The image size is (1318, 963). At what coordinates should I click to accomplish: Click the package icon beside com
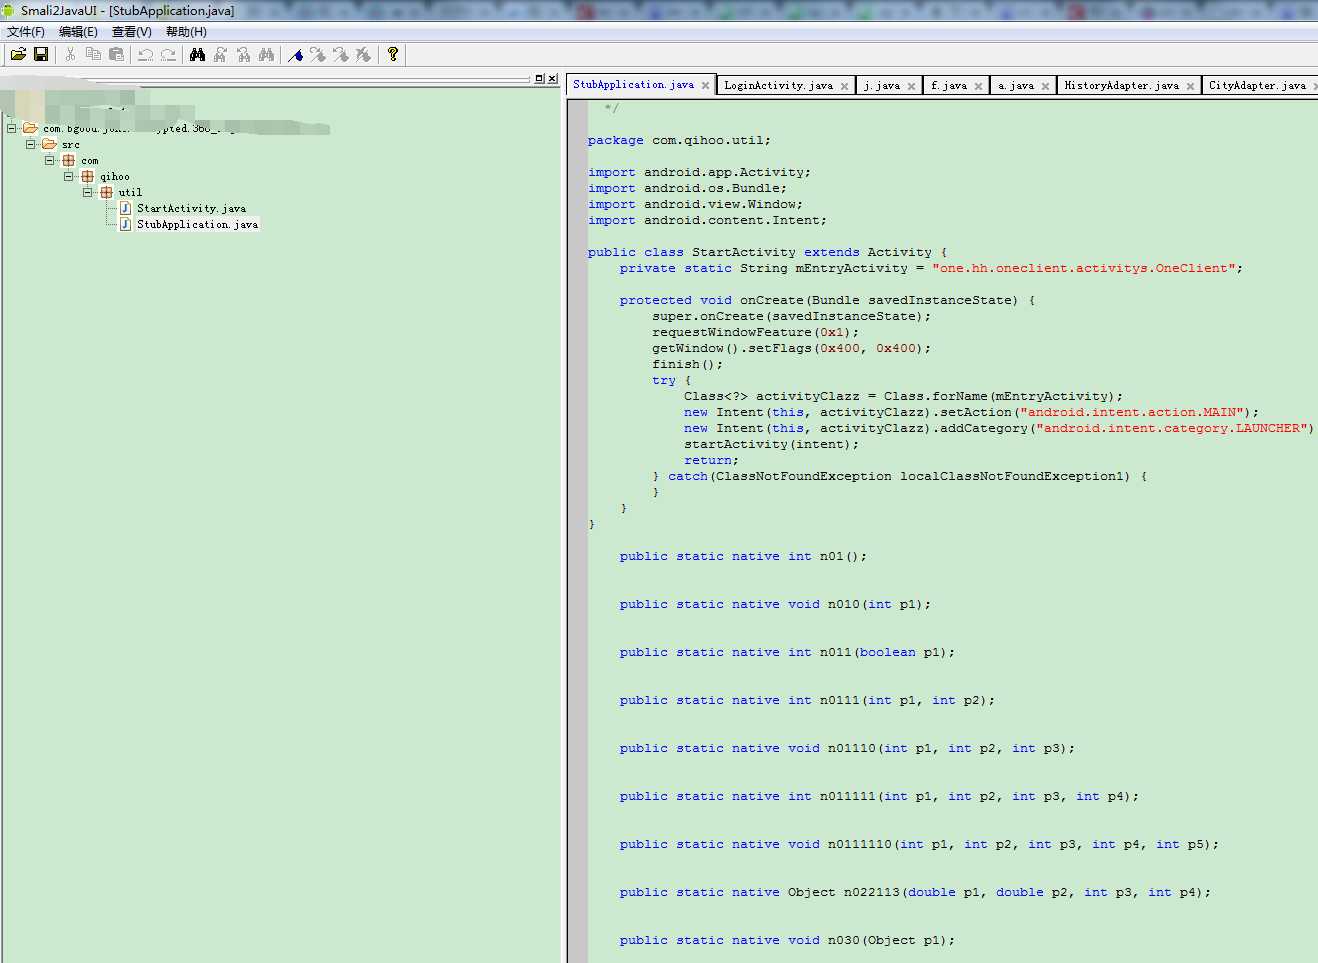(x=68, y=160)
